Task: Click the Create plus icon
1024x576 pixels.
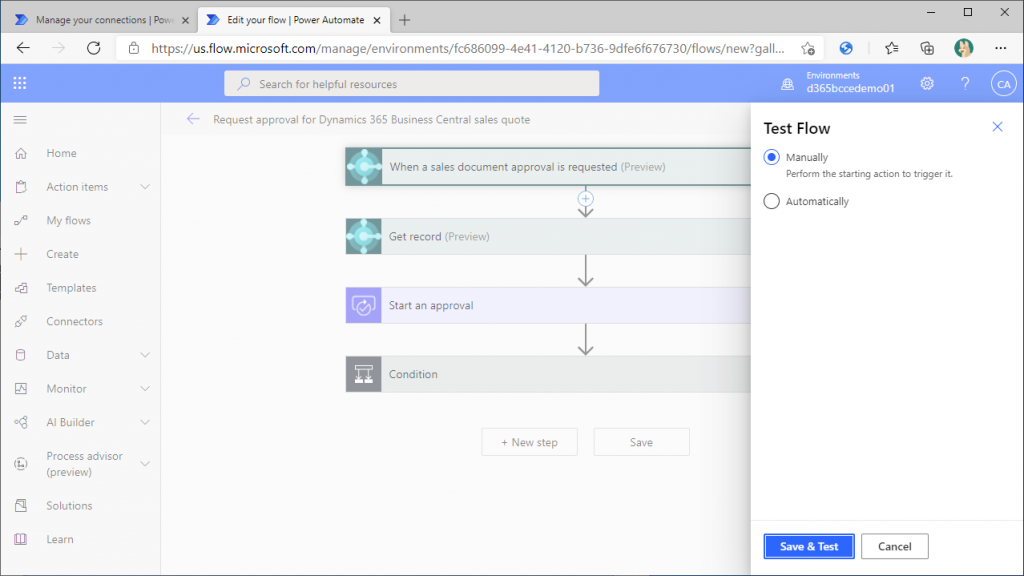Action: [x=21, y=254]
